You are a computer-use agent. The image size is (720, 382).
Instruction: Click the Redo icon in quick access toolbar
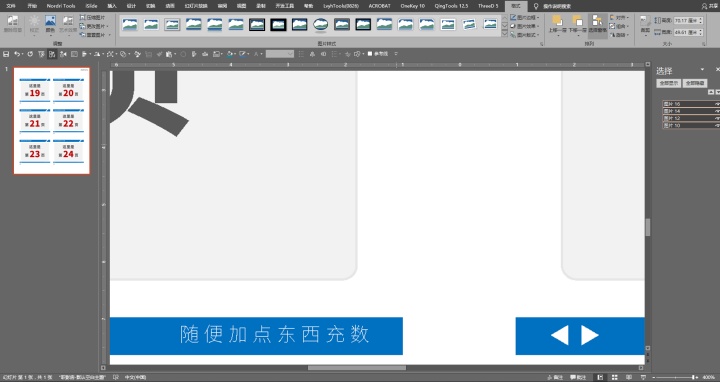coord(30,54)
